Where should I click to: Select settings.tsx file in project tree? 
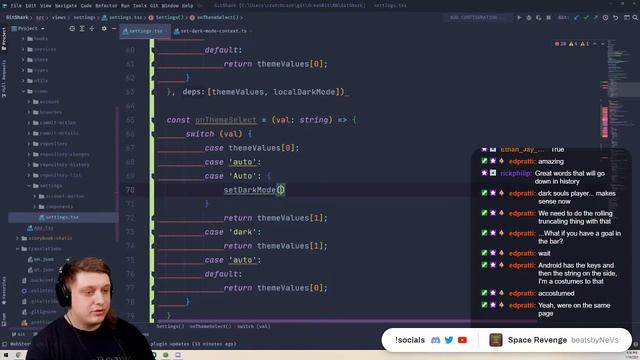pos(62,218)
